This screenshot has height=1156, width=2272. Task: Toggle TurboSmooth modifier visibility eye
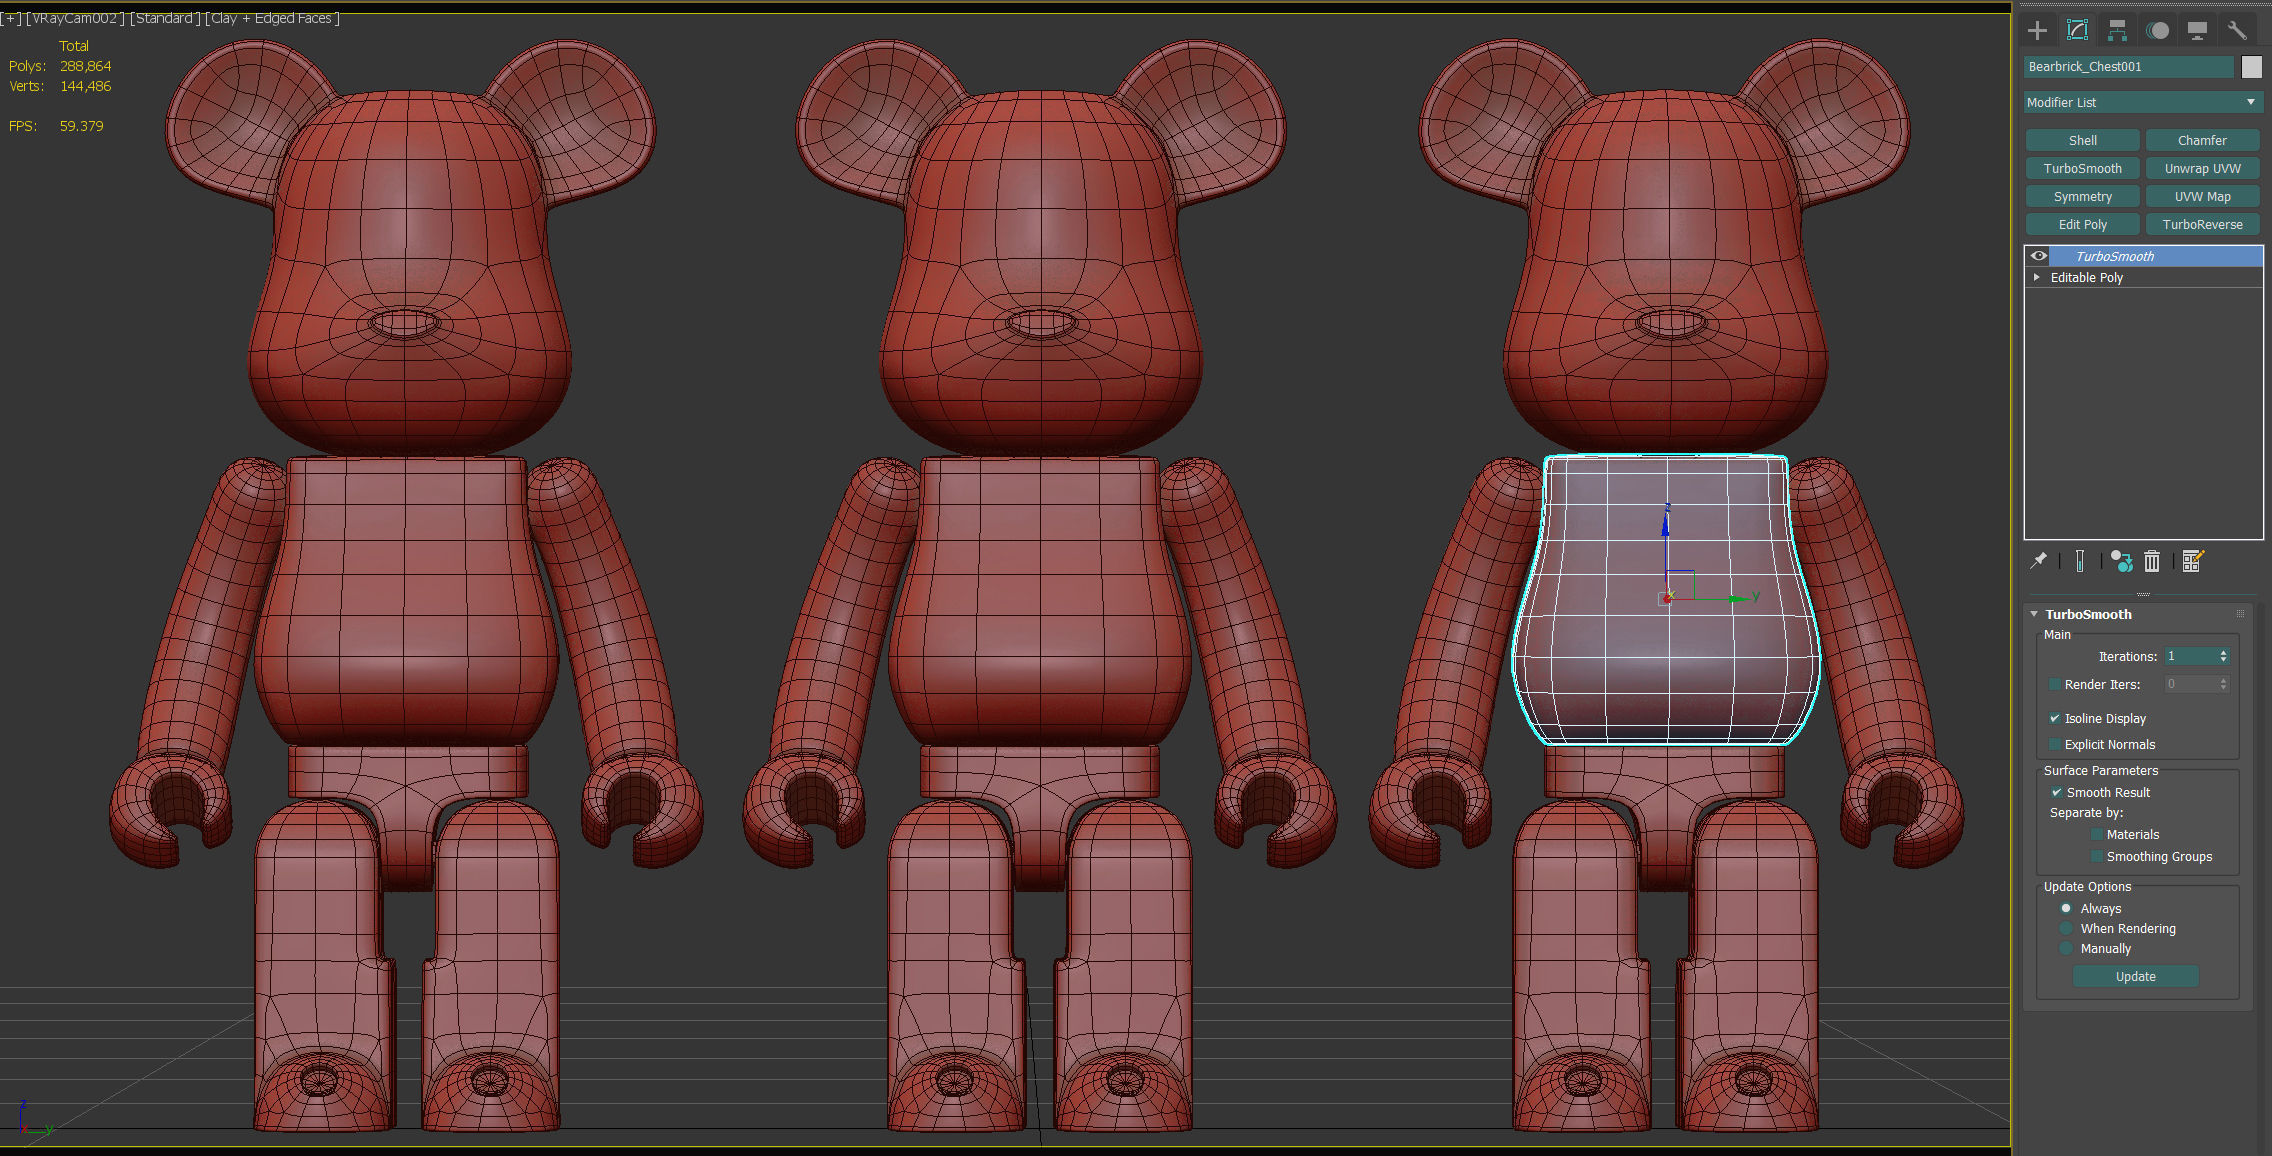coord(2038,256)
